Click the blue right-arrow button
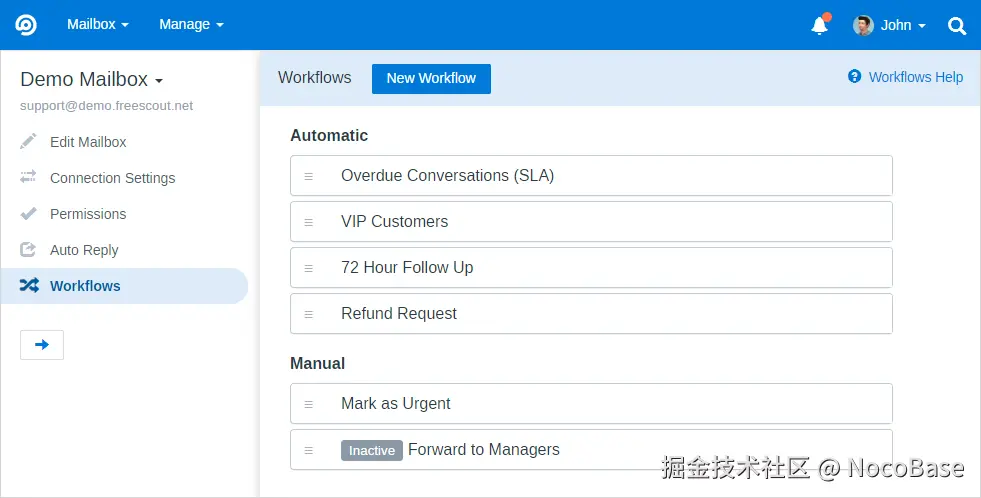This screenshot has height=498, width=981. tap(42, 344)
